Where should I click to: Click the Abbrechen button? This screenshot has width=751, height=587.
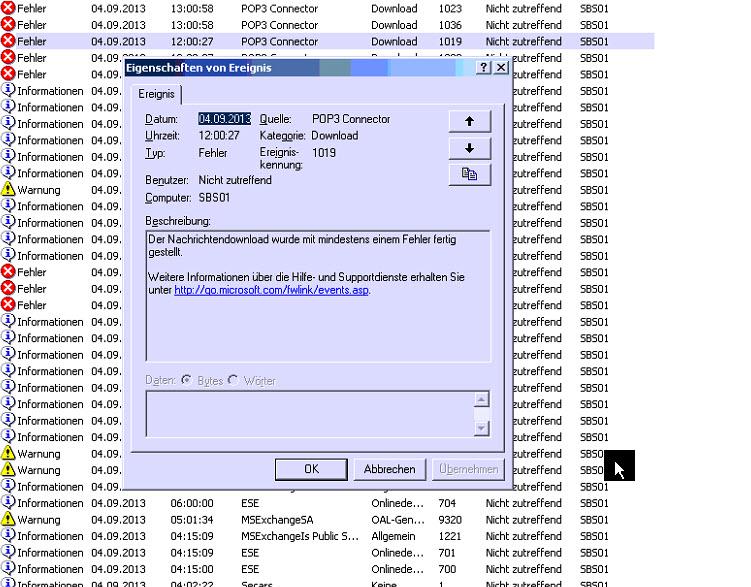[389, 469]
